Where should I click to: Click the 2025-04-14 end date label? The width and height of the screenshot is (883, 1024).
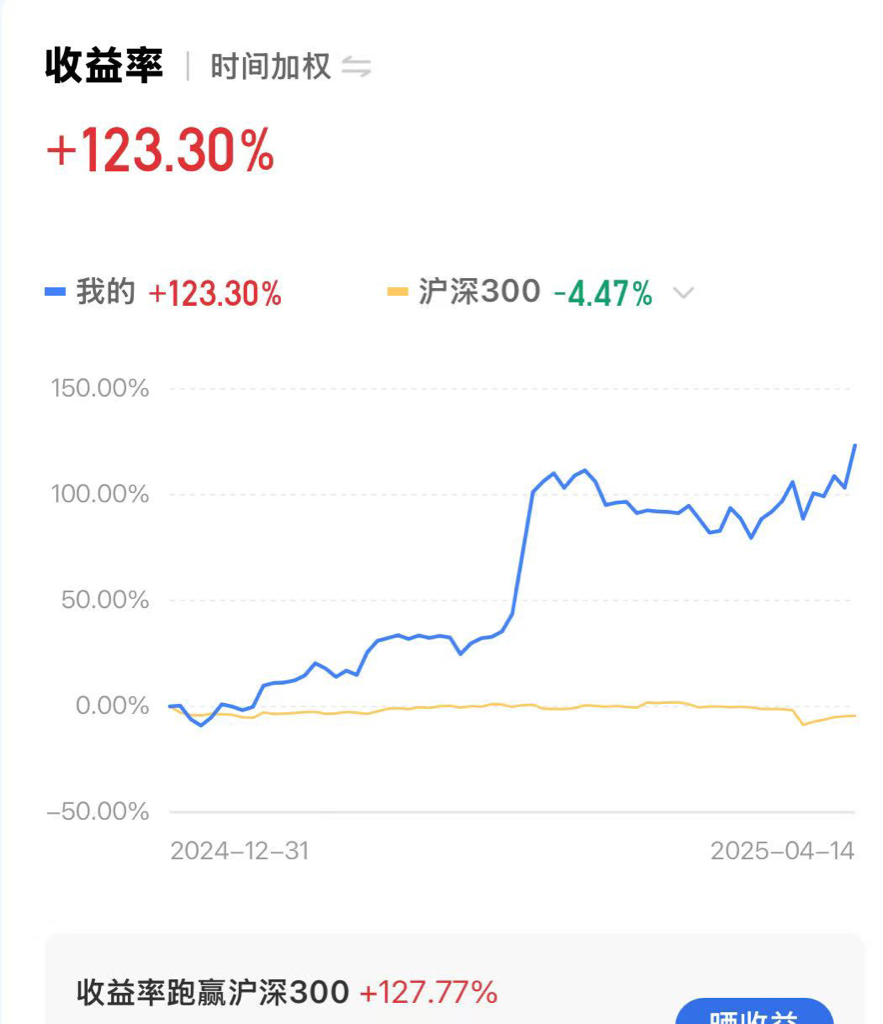pos(782,851)
